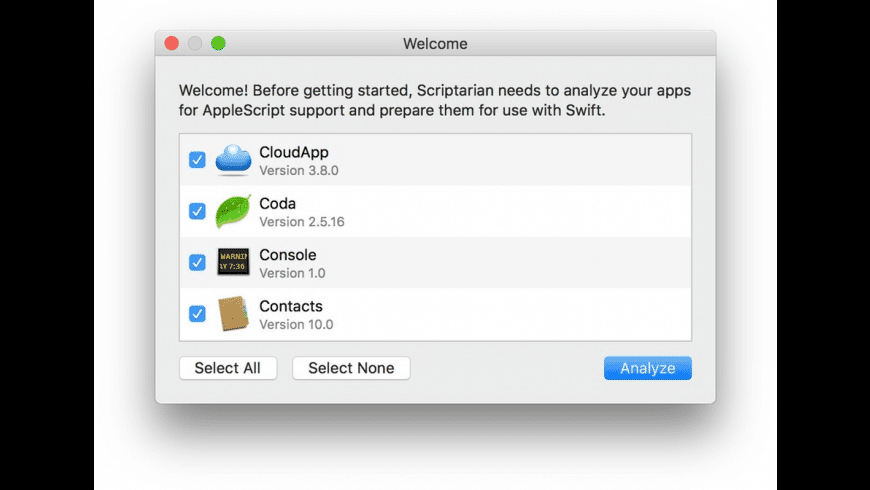Click the Console warning log icon
The height and width of the screenshot is (490, 870).
pos(233,261)
